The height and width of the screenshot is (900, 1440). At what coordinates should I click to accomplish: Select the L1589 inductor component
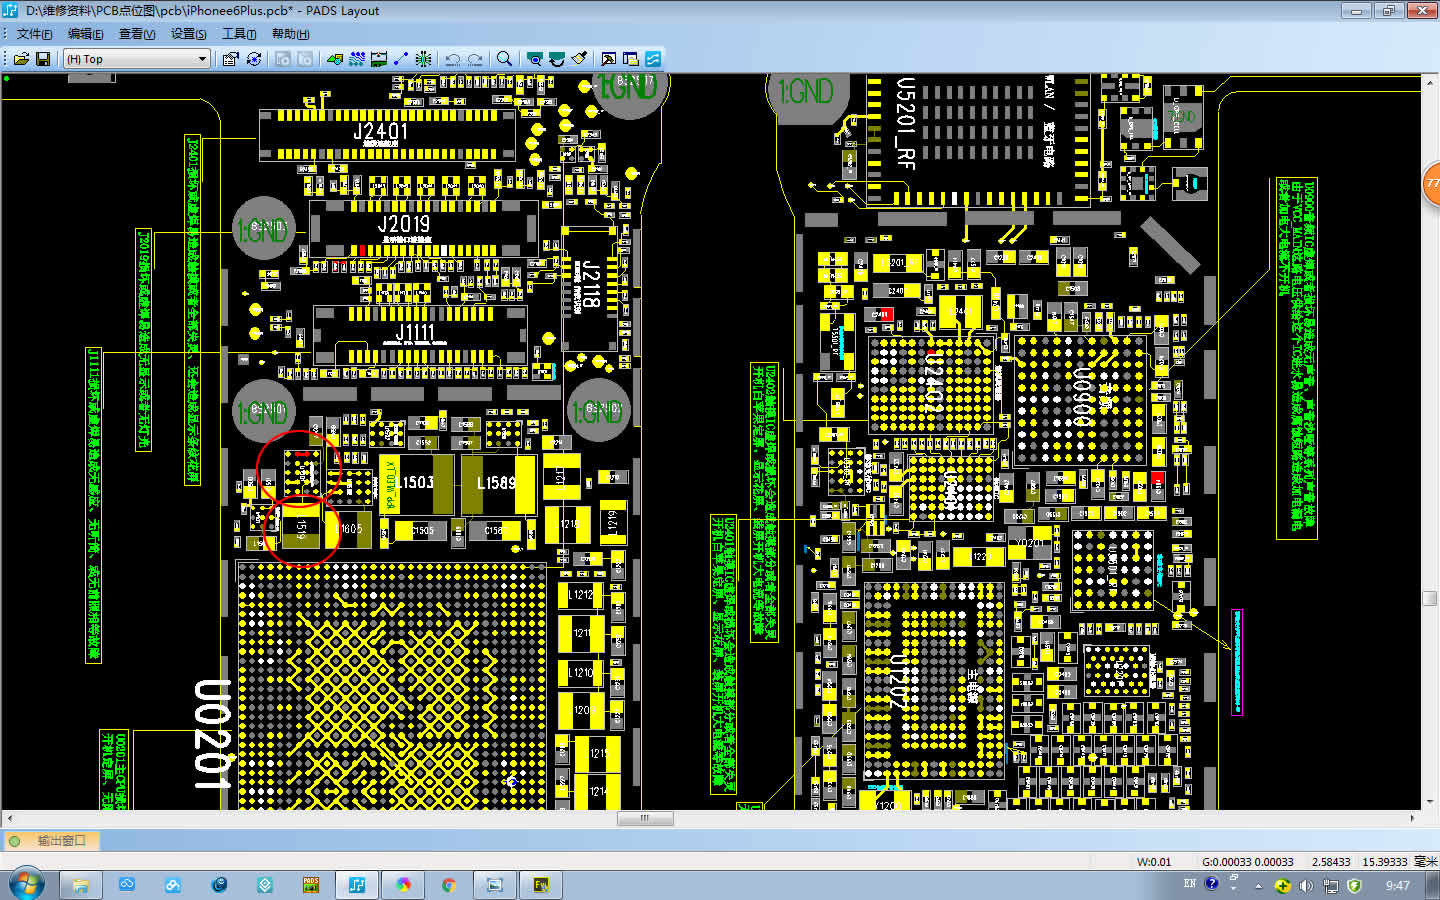tap(497, 484)
